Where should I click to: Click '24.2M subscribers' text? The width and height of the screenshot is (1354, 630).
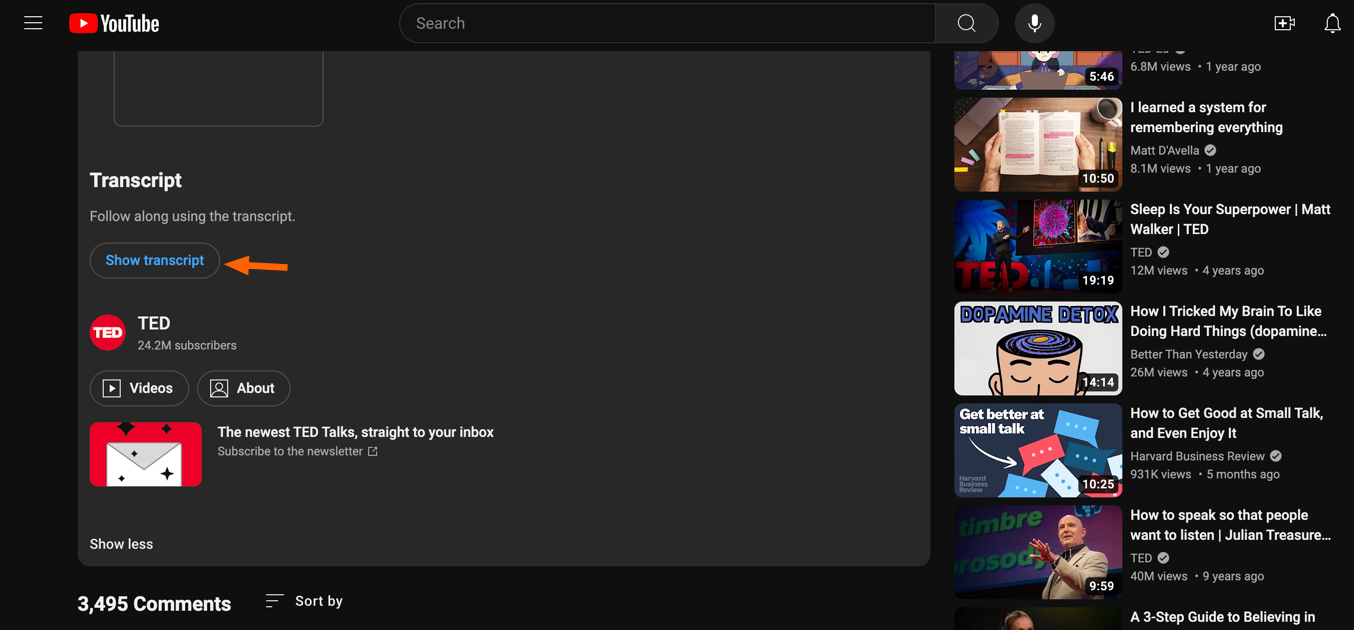187,345
